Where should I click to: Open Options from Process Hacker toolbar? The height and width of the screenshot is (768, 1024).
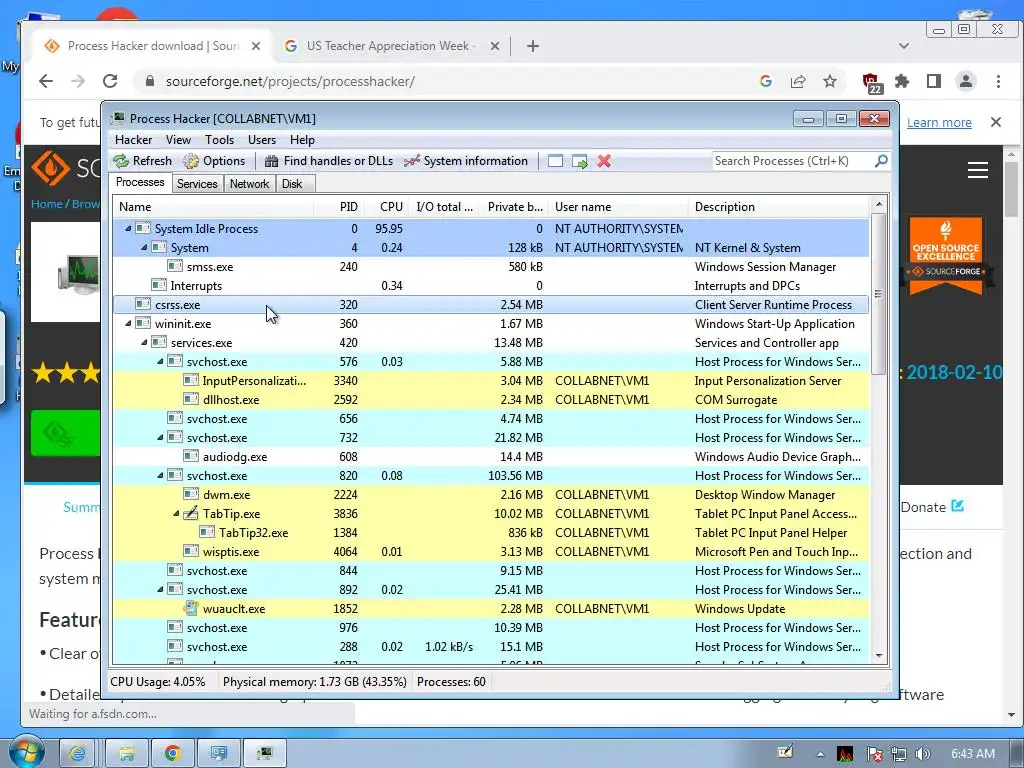click(x=214, y=161)
